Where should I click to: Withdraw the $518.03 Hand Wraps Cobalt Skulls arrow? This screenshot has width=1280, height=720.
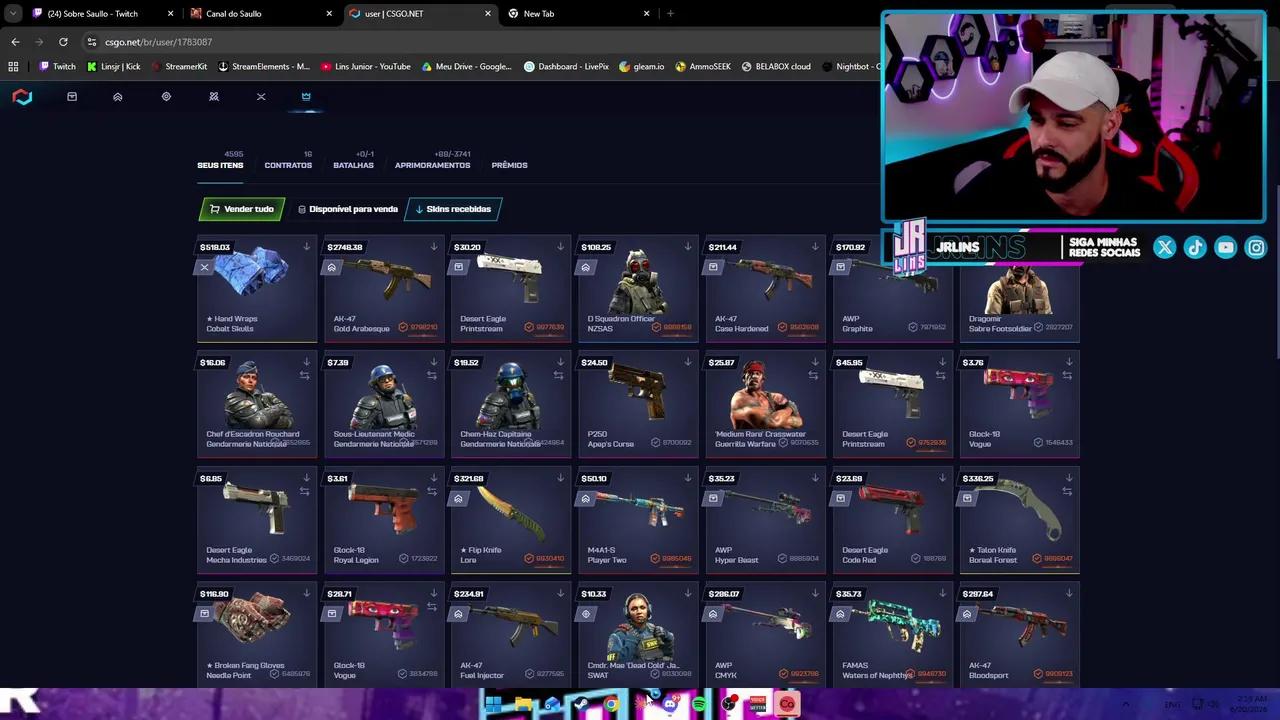307,246
